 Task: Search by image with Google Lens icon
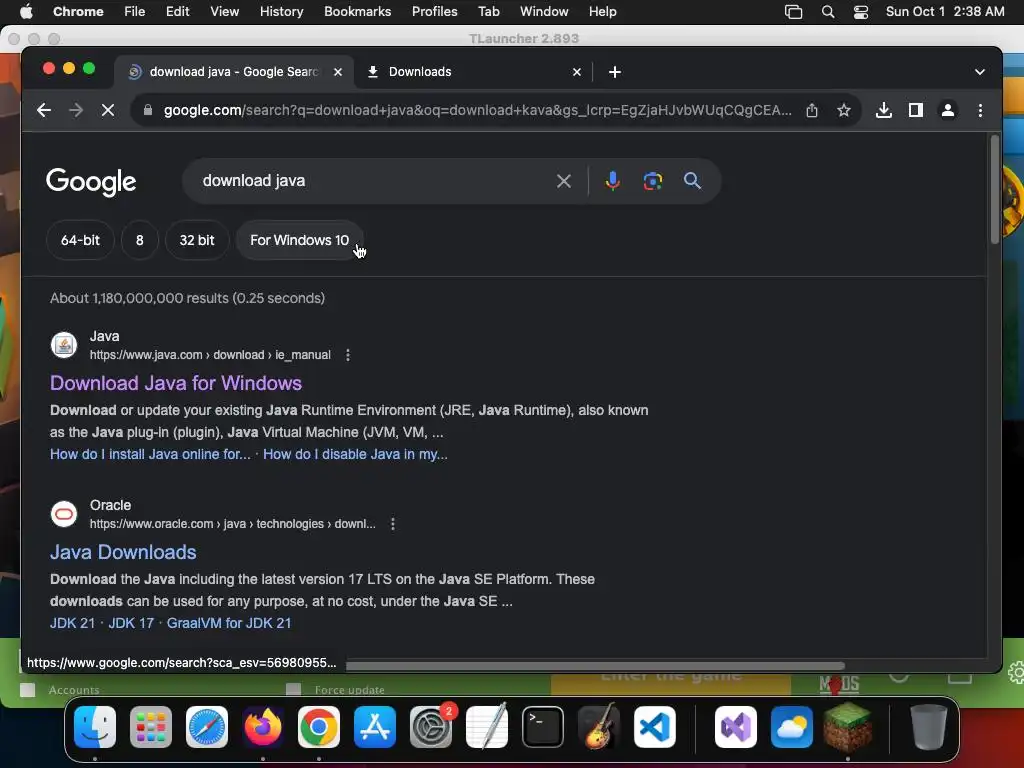tap(652, 181)
